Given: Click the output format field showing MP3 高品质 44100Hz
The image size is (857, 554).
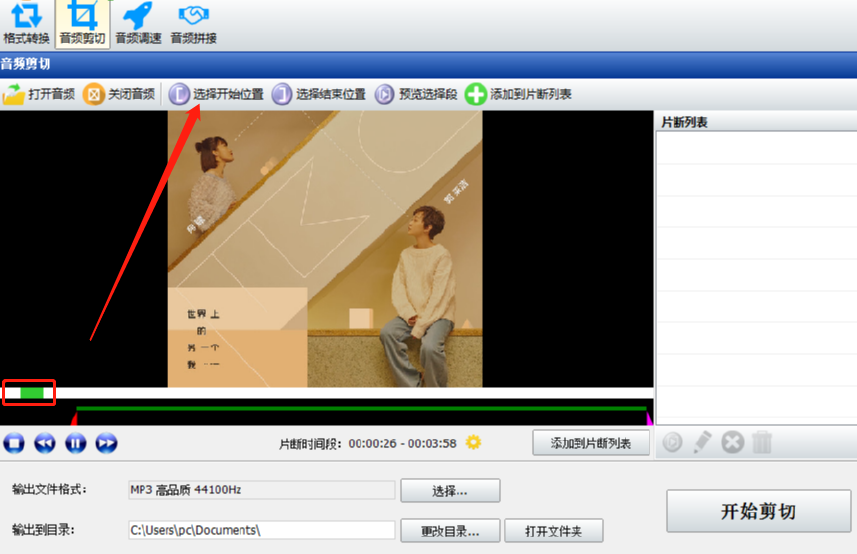Looking at the screenshot, I should [261, 490].
